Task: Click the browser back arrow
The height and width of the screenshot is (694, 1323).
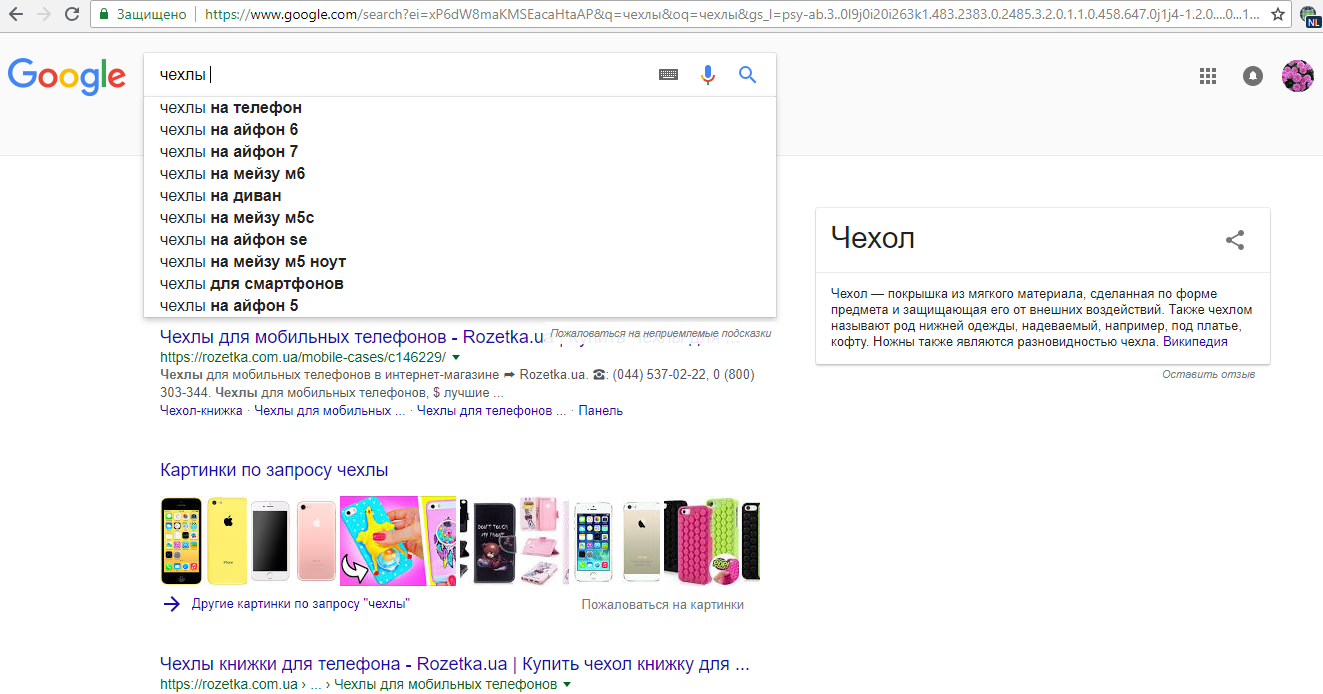Action: 16,14
